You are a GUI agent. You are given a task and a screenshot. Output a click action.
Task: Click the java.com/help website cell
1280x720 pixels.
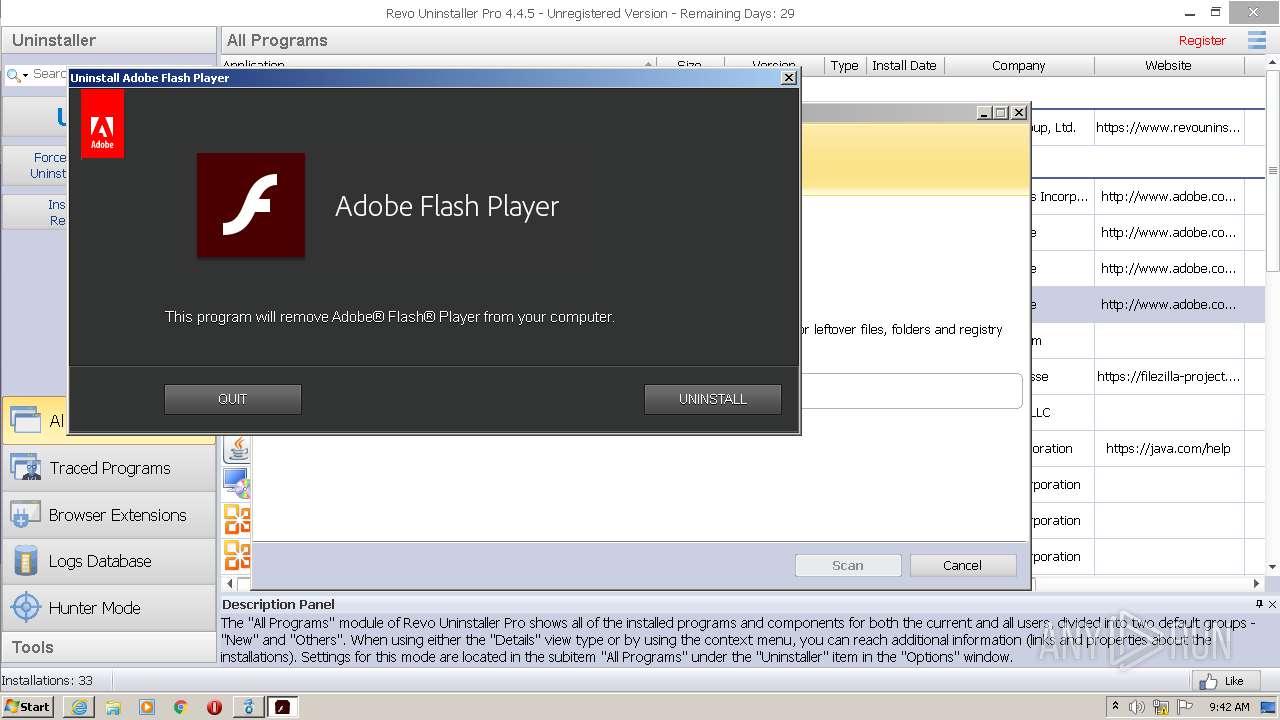click(x=1168, y=449)
